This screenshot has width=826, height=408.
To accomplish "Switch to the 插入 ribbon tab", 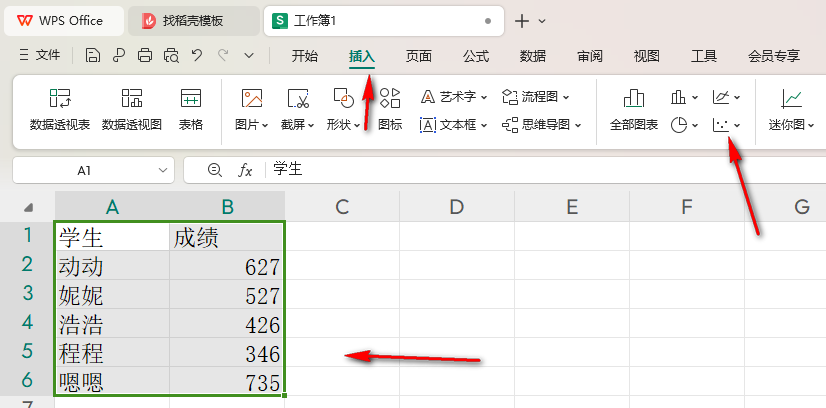I will coord(361,56).
